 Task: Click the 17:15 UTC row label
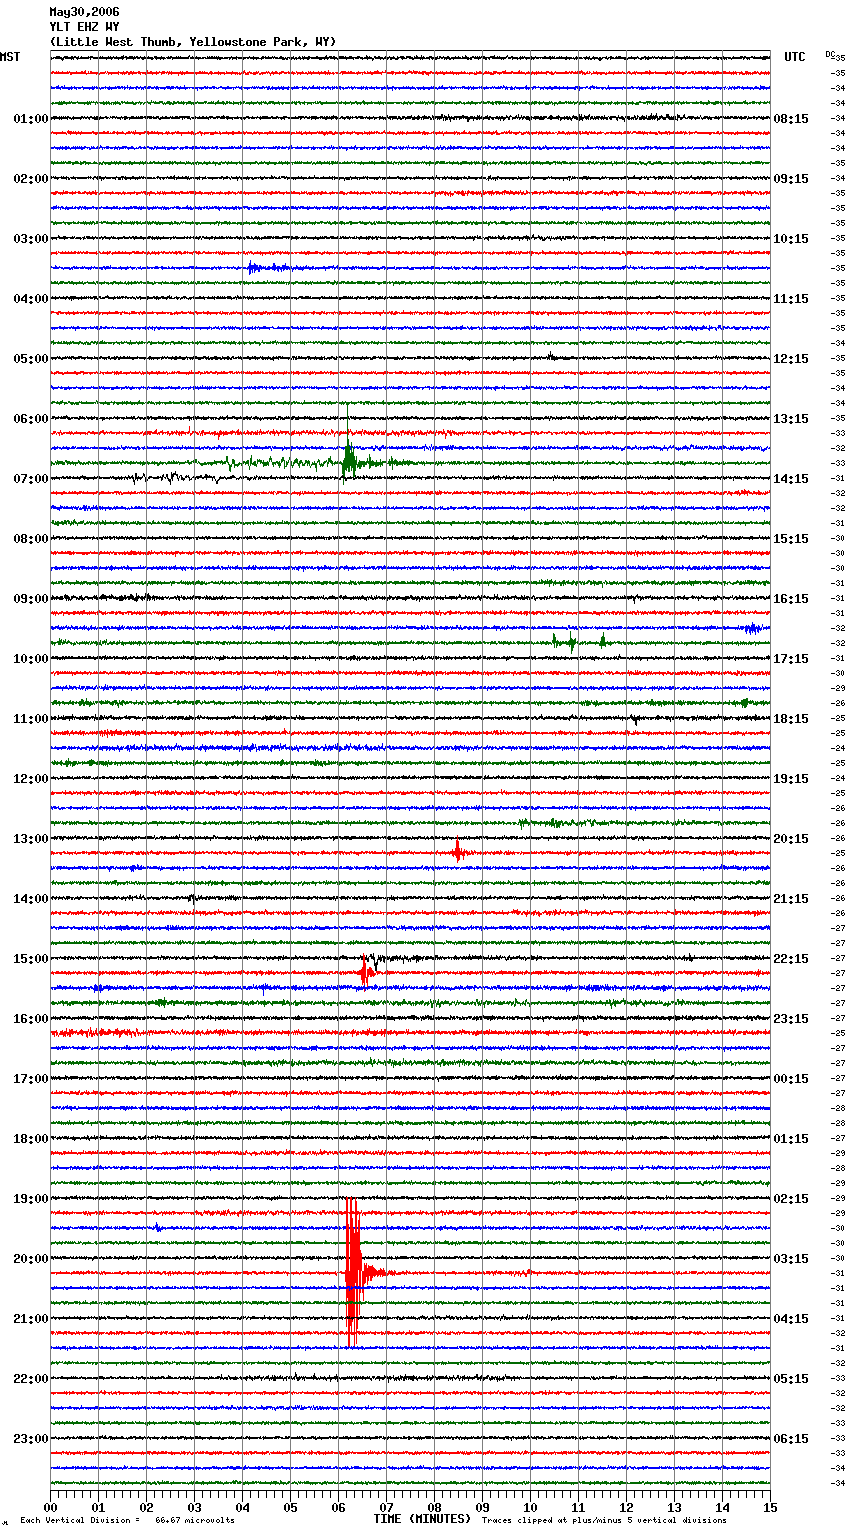click(x=791, y=659)
